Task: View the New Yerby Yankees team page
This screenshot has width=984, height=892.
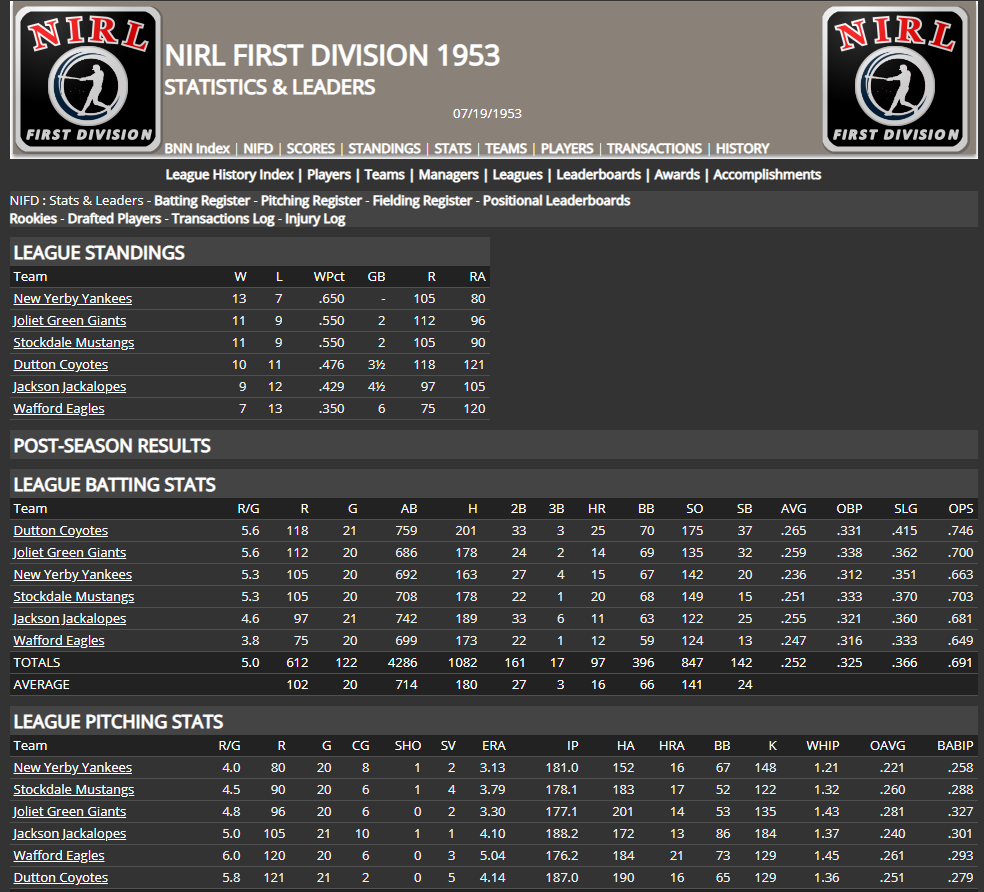Action: pyautogui.click(x=72, y=298)
